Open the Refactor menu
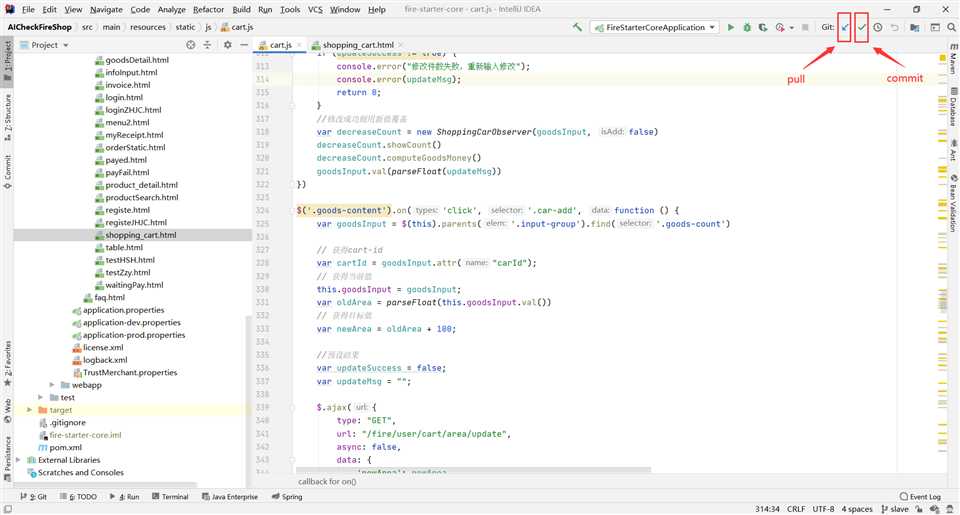Viewport: 960px width, 515px height. point(208,9)
